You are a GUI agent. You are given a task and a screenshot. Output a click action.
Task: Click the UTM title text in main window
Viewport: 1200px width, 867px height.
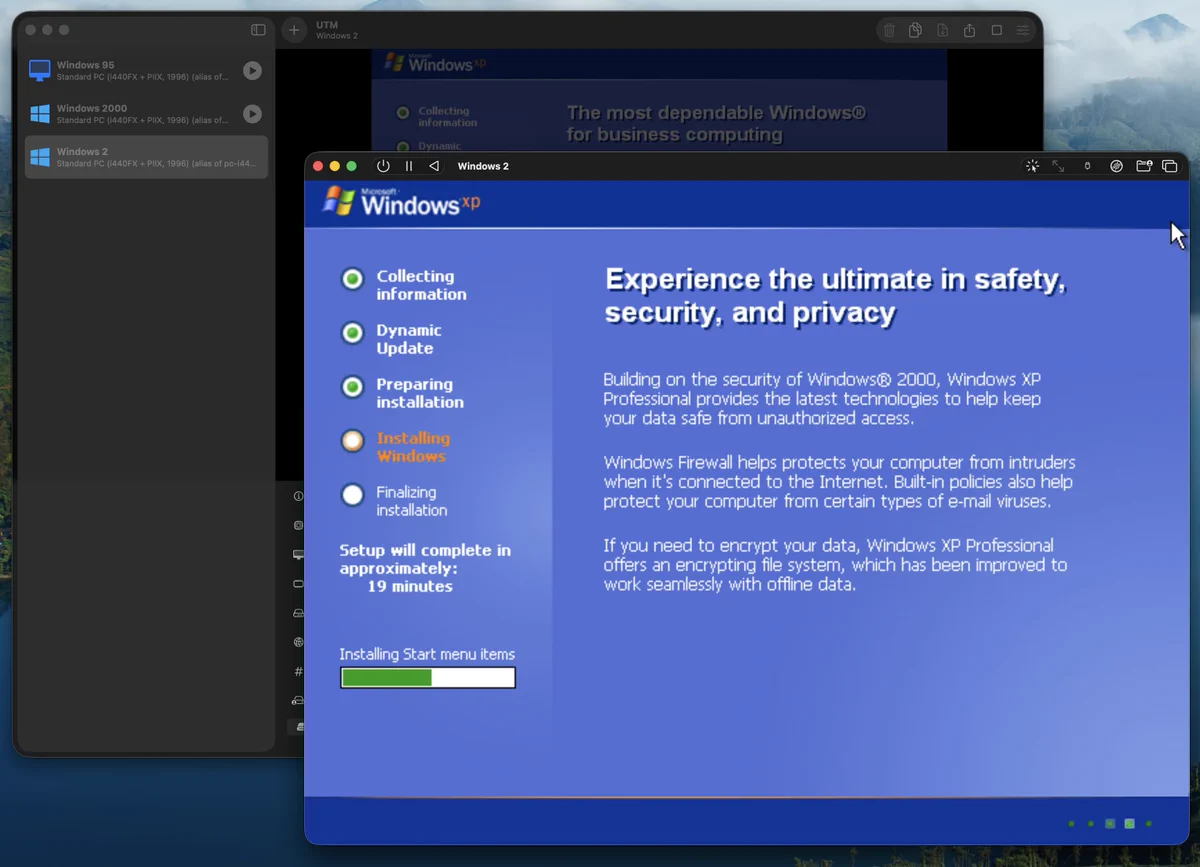coord(327,25)
